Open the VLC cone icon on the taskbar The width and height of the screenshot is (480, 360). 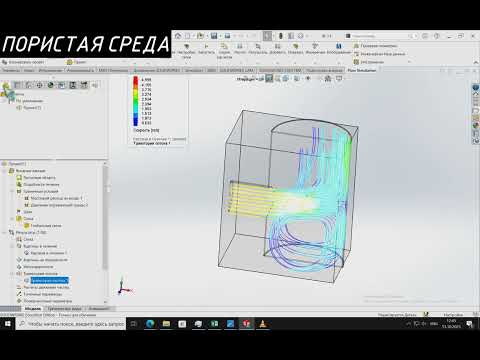(x=263, y=323)
